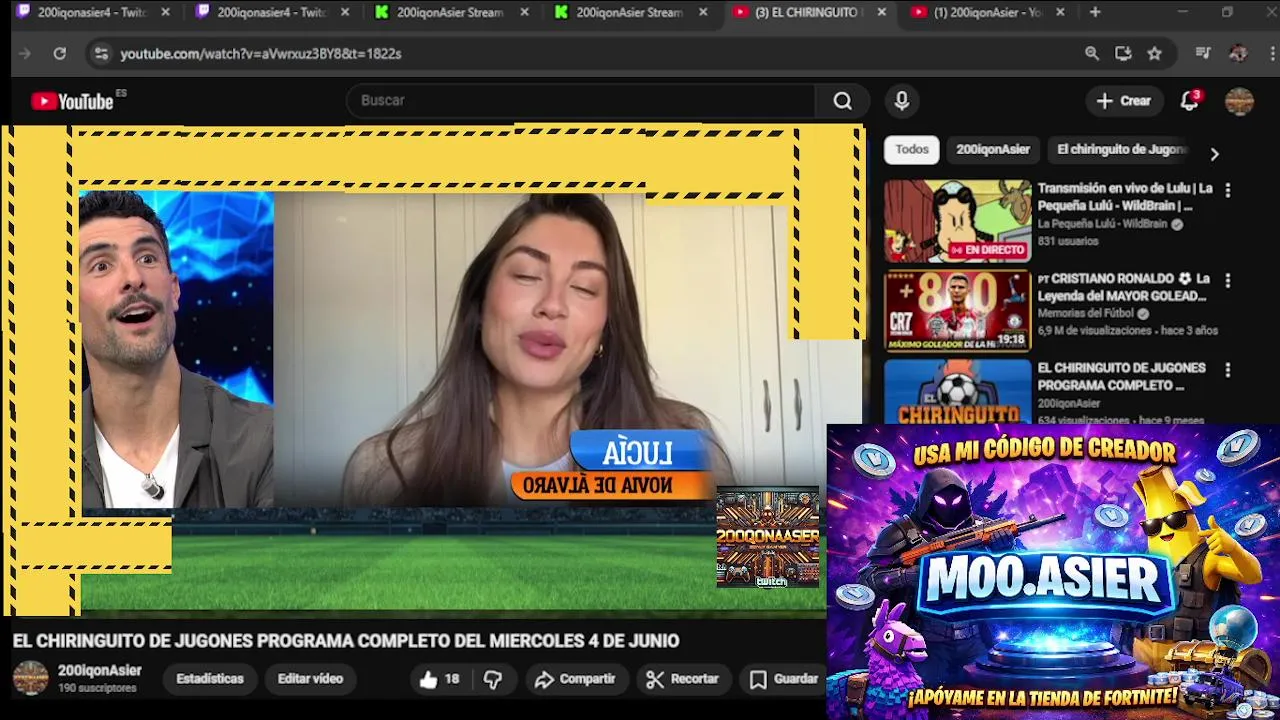The height and width of the screenshot is (720, 1280).
Task: Switch to second 200iqonAsier Stream tab
Action: [628, 12]
